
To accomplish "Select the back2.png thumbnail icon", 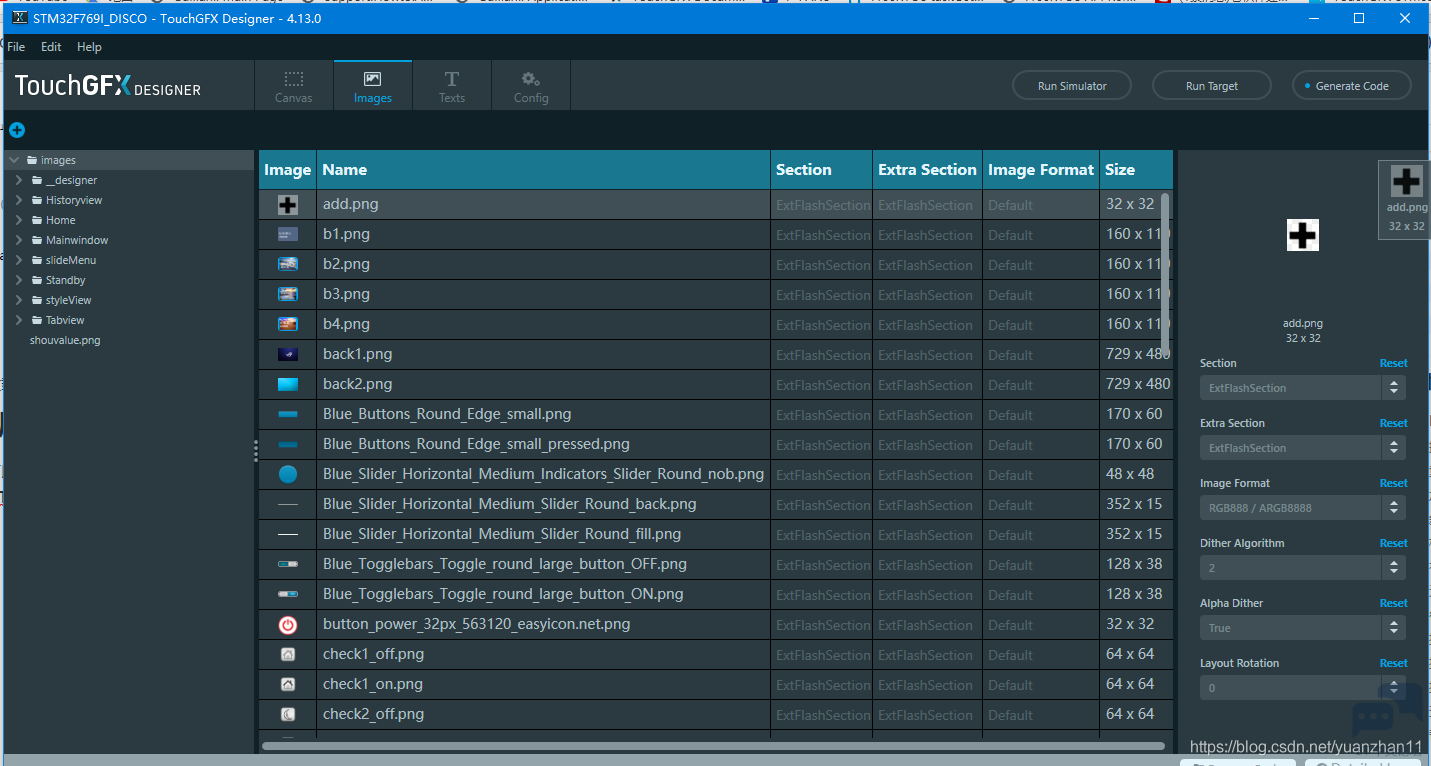I will [x=288, y=384].
